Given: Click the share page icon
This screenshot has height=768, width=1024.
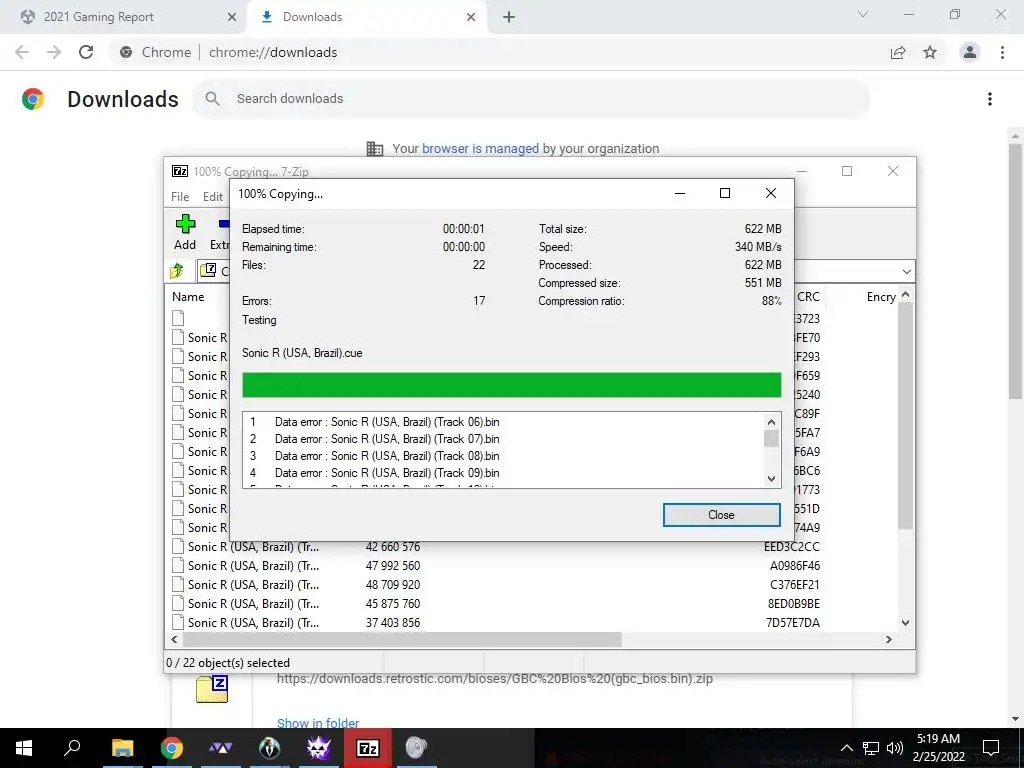Looking at the screenshot, I should coord(898,52).
